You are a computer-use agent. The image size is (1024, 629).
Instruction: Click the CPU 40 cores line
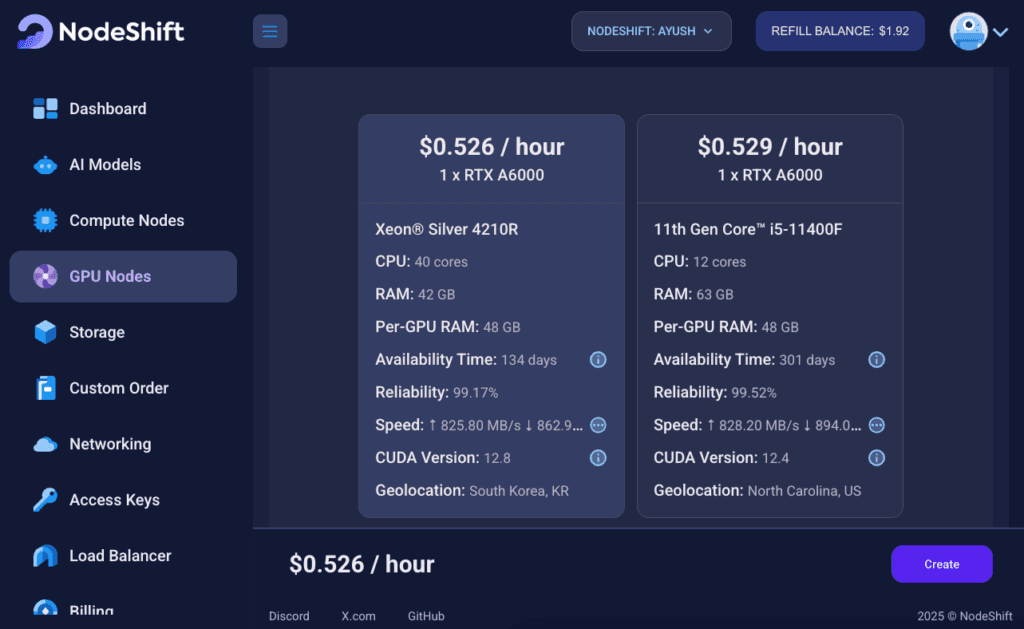421,262
